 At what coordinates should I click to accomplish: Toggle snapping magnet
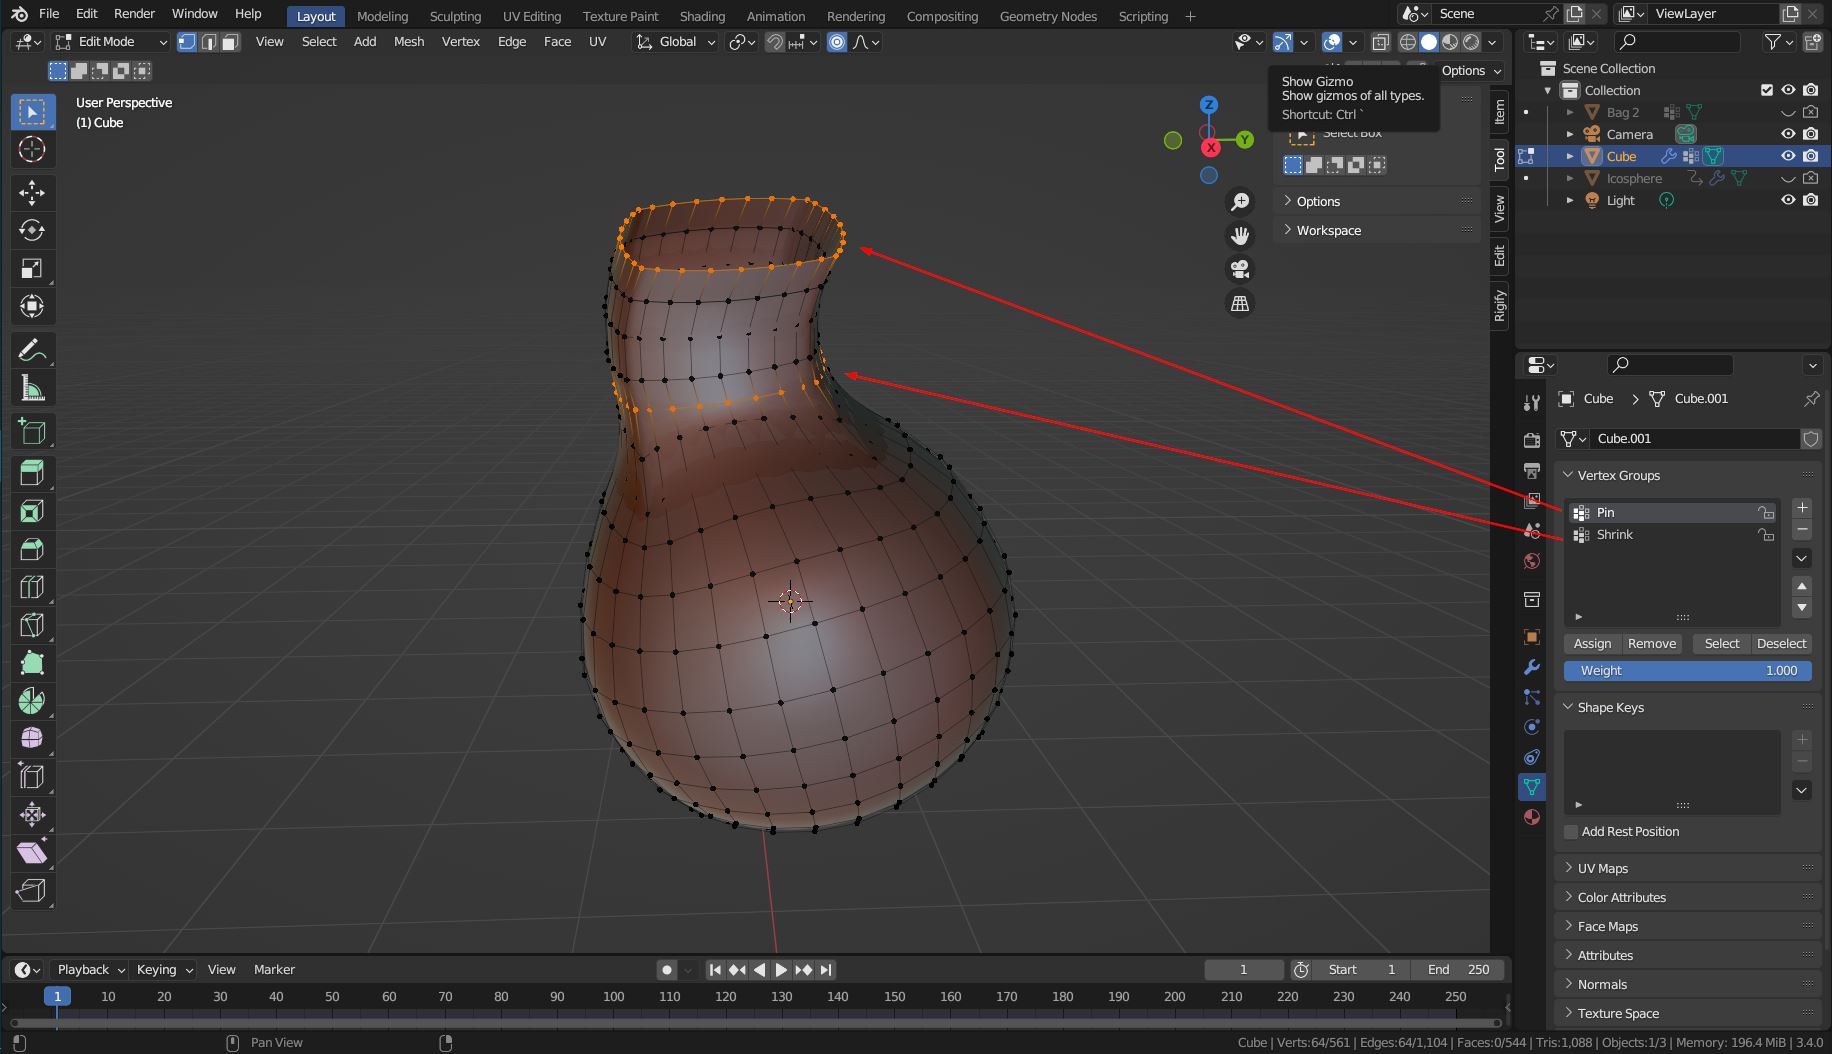[774, 42]
